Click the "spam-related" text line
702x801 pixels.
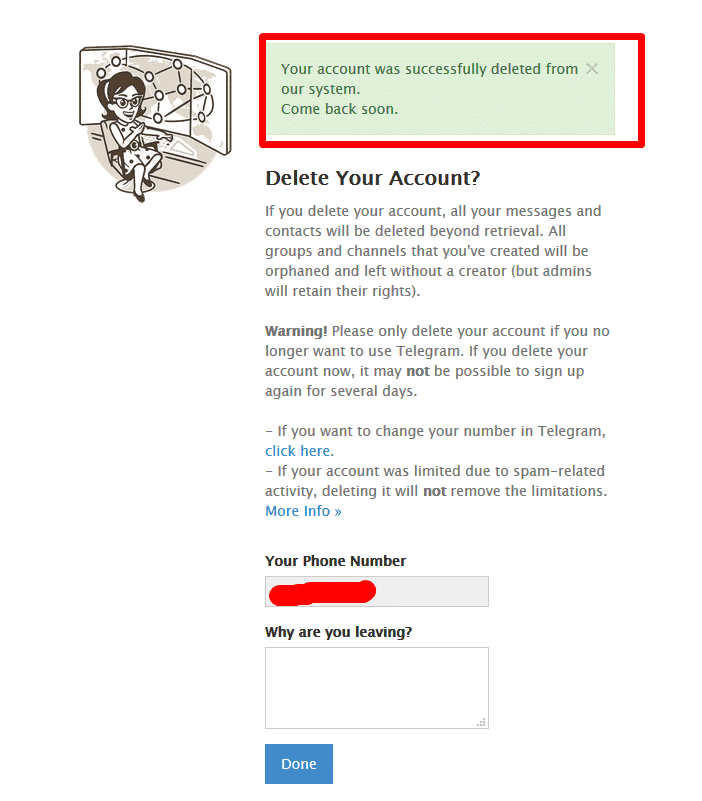435,471
